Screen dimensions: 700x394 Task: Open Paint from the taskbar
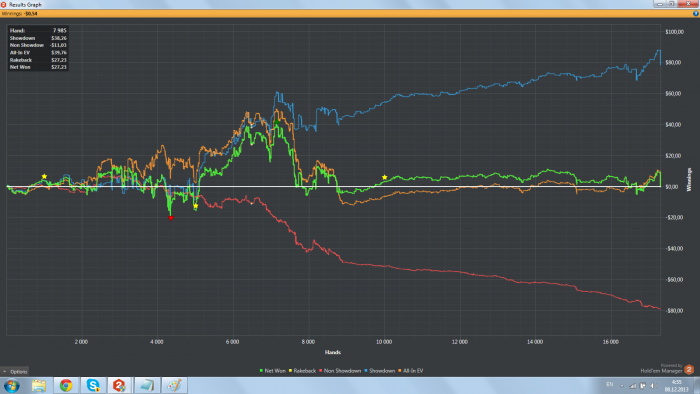pos(174,386)
